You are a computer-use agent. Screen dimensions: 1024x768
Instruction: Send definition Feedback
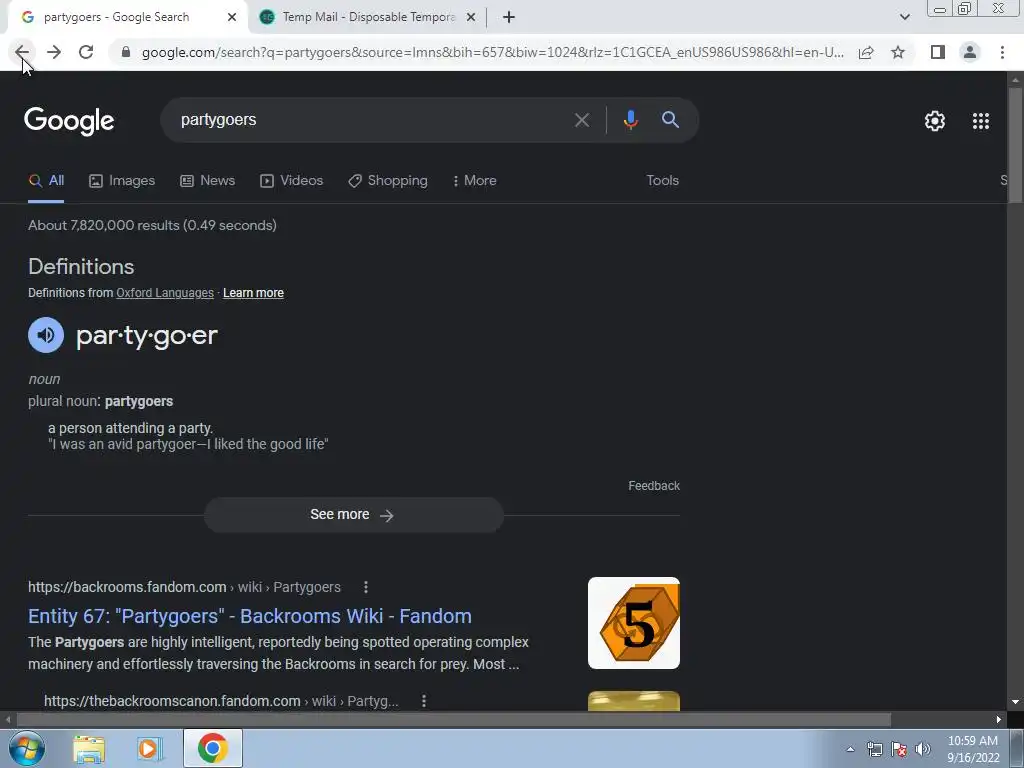[x=654, y=486]
